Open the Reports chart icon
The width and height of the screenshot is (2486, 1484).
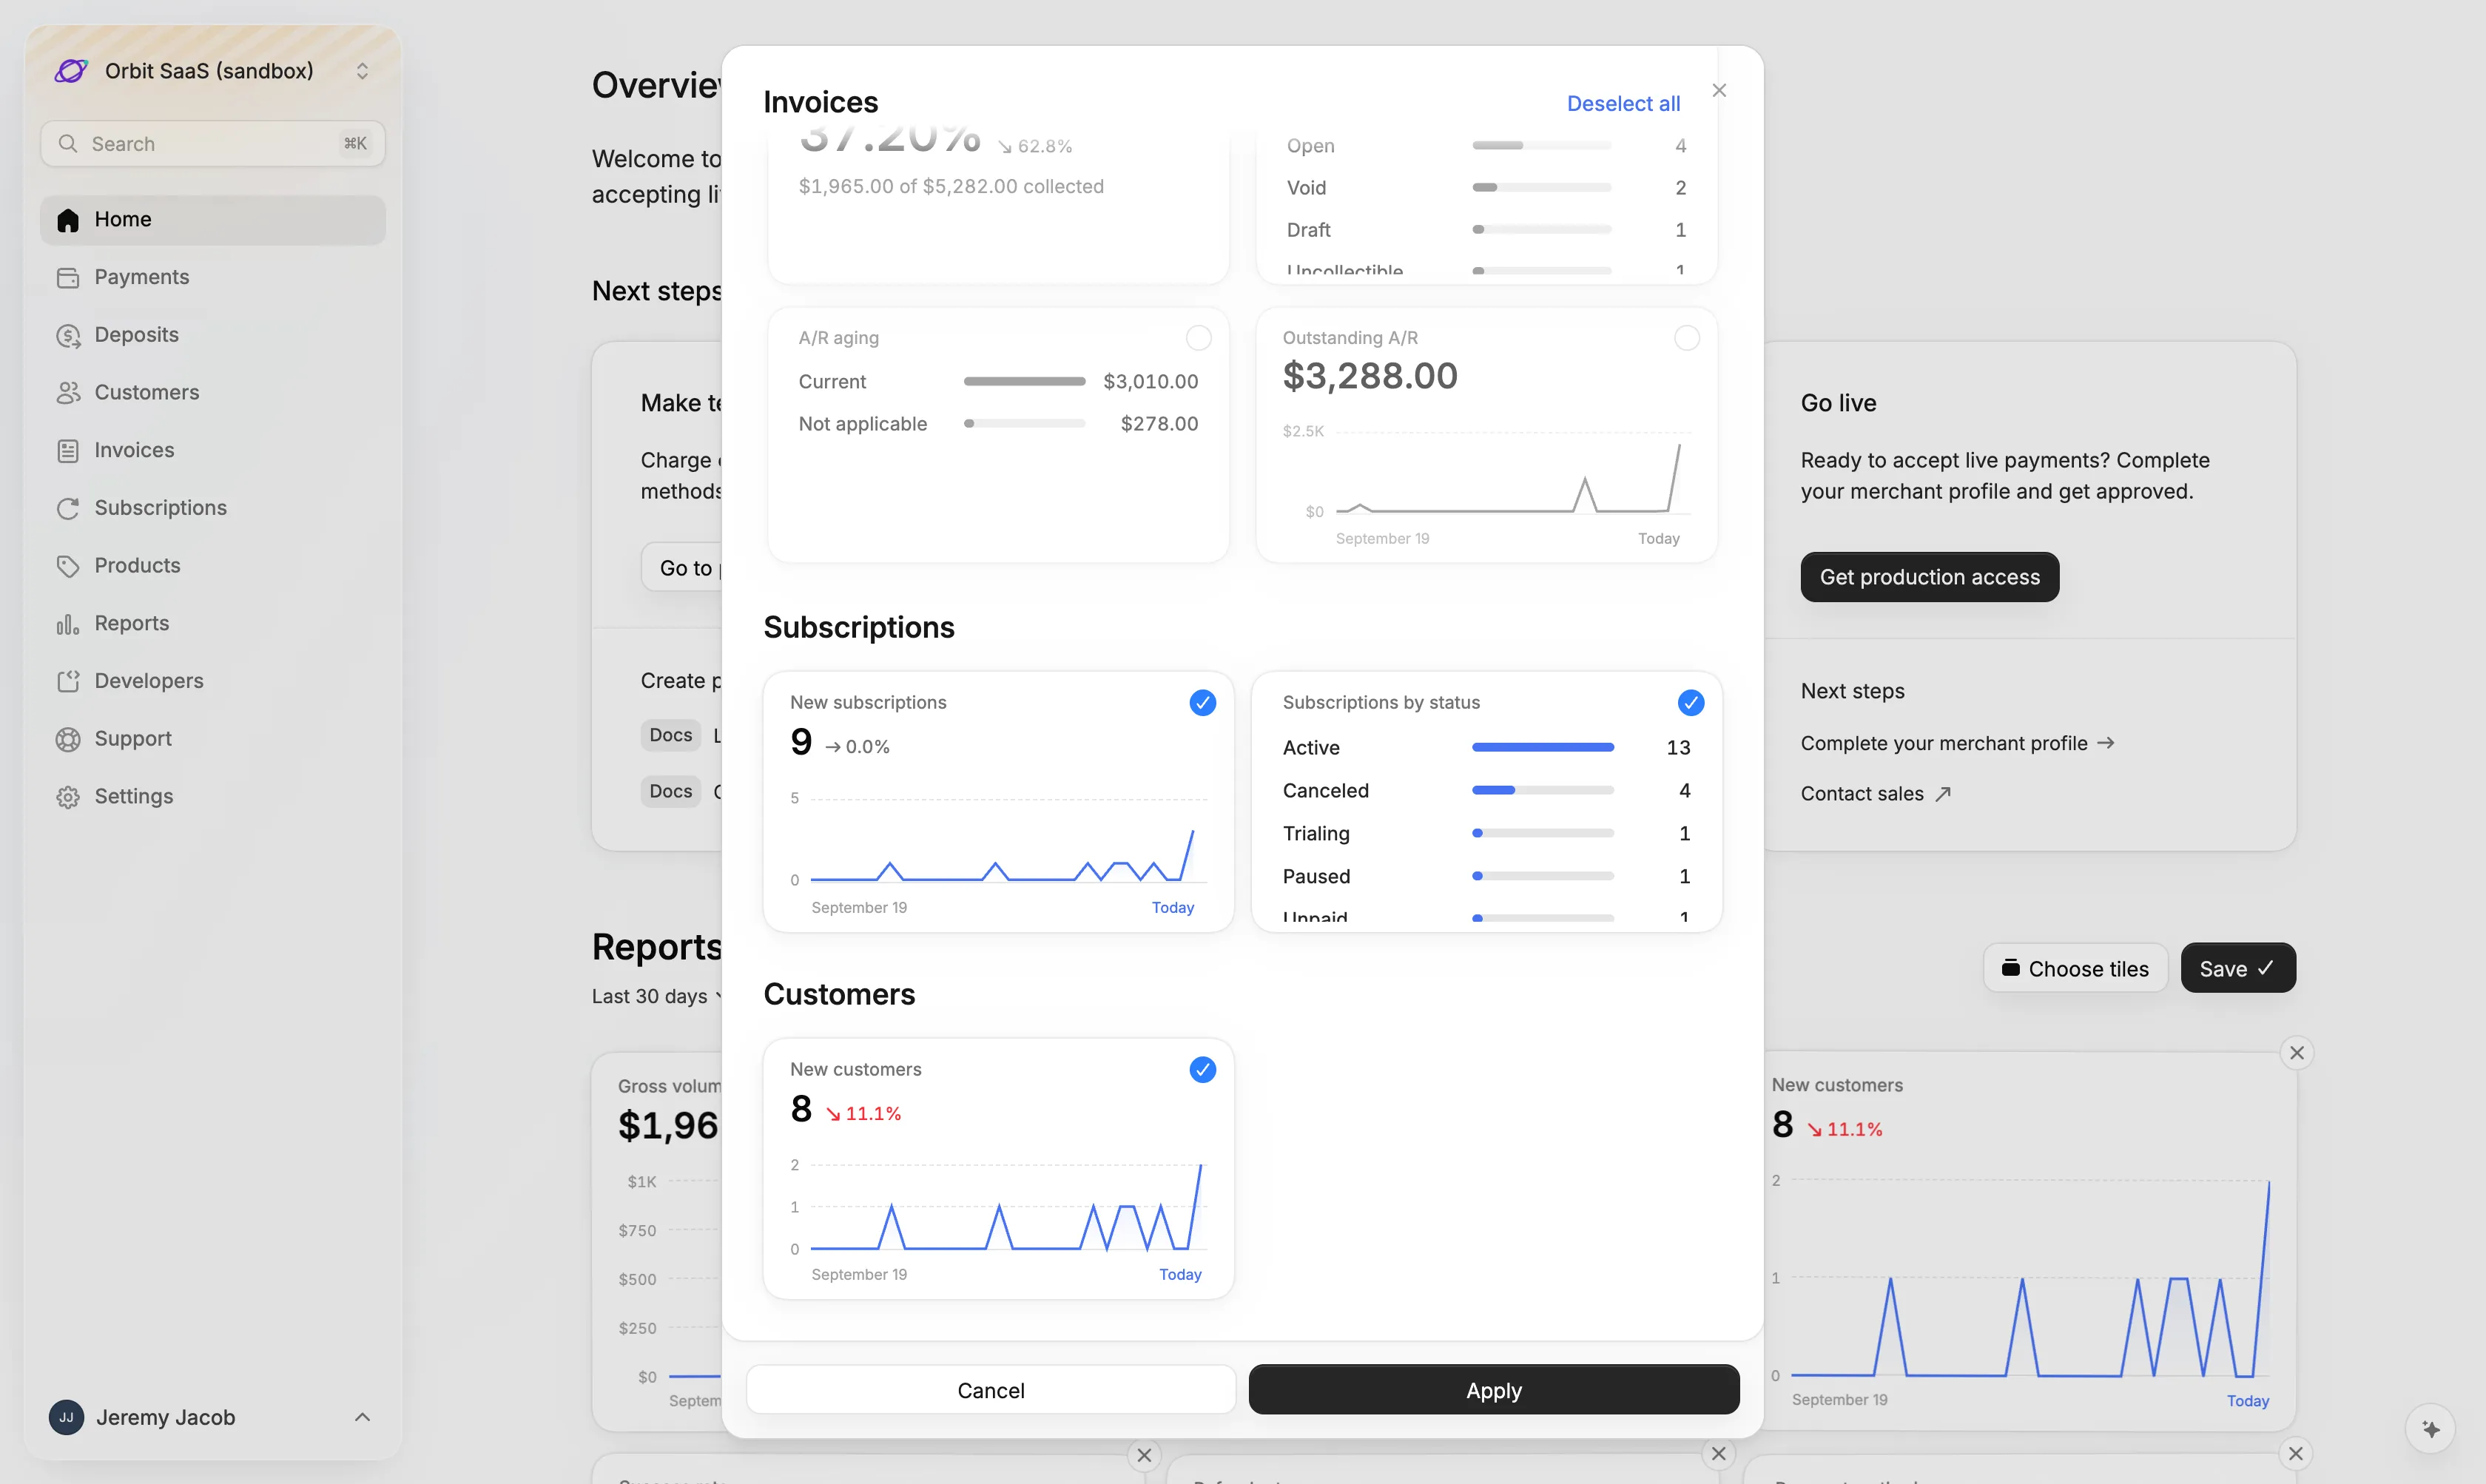tap(68, 624)
